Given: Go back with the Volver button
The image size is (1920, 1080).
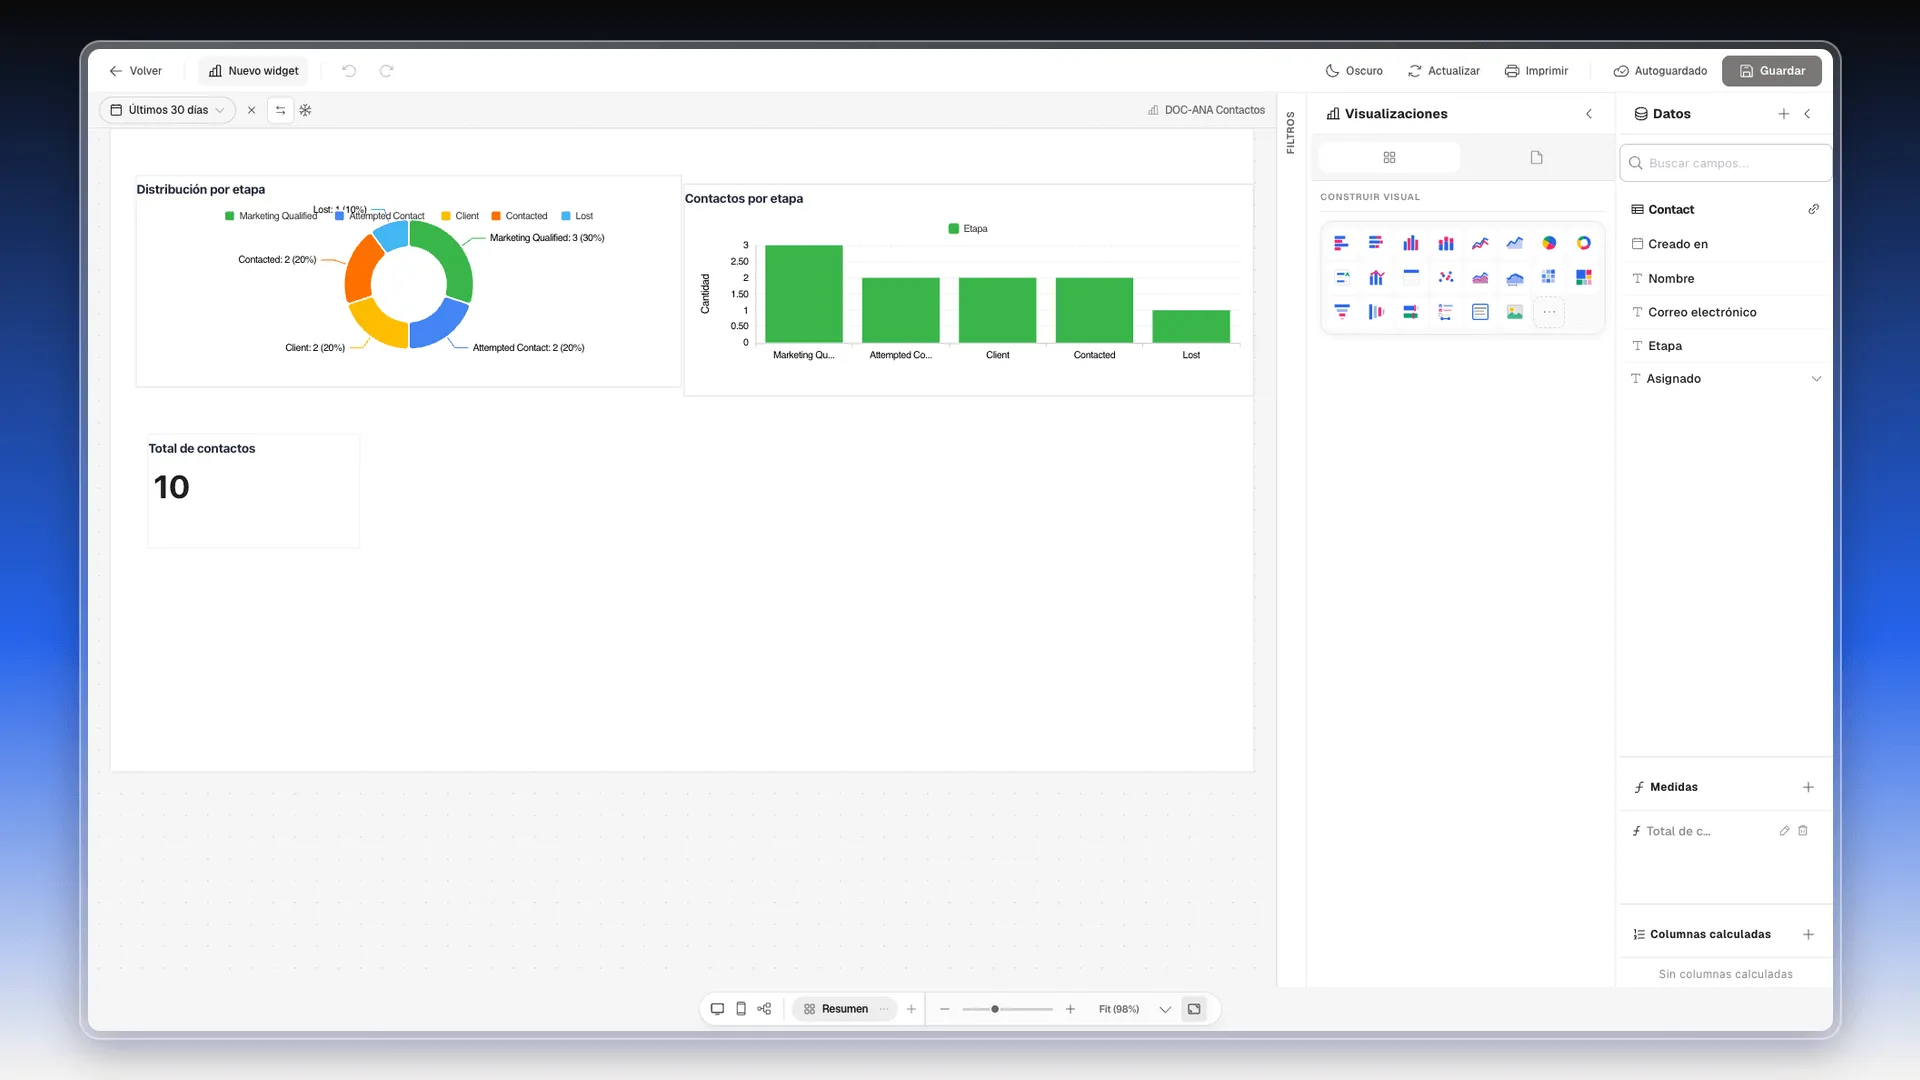Looking at the screenshot, I should click(x=136, y=71).
